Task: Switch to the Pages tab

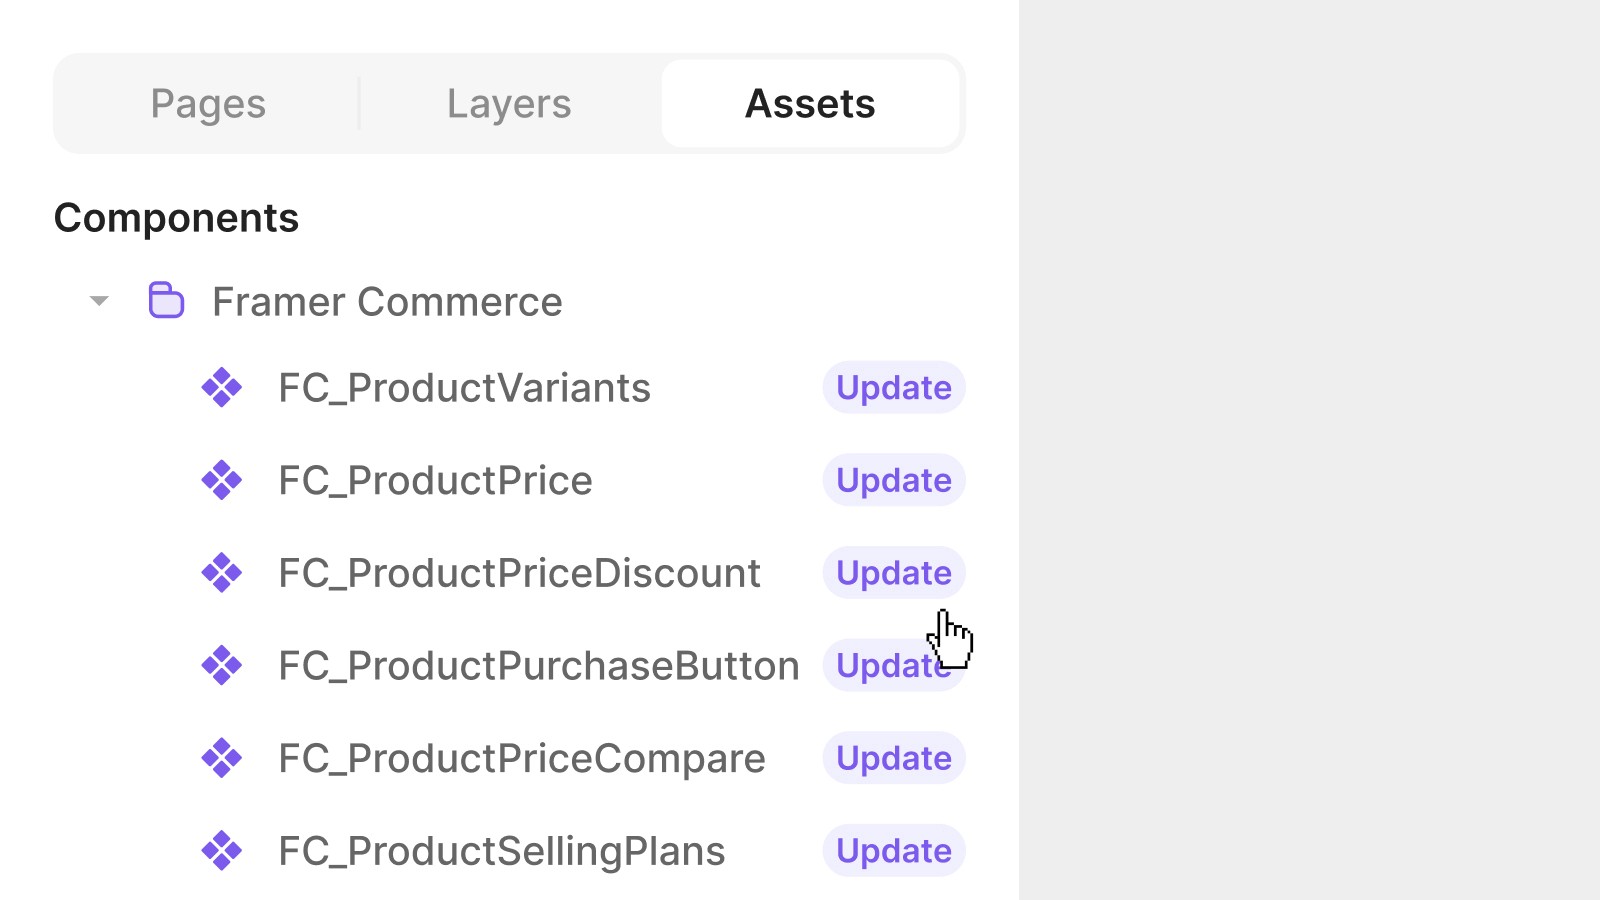Action: (x=208, y=104)
